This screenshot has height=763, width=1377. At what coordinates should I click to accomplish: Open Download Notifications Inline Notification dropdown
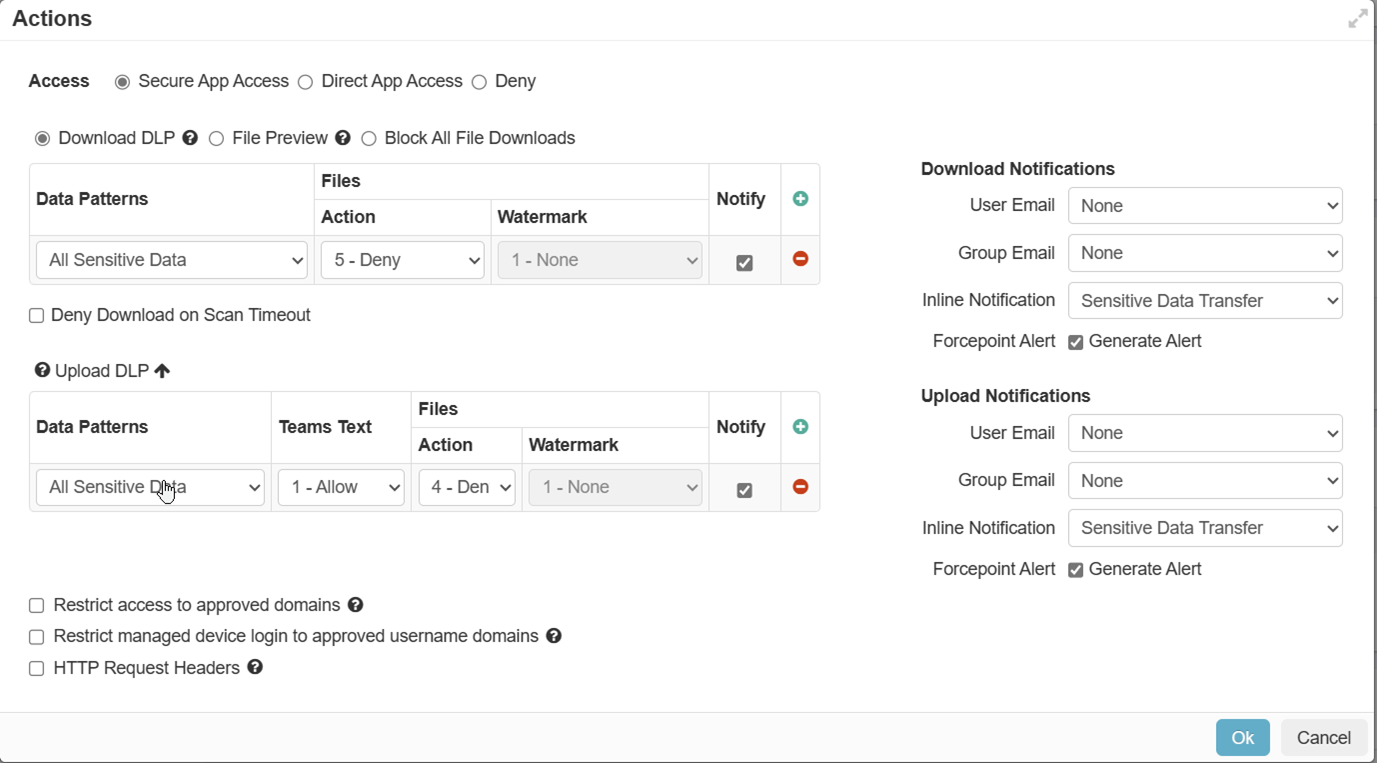point(1205,301)
